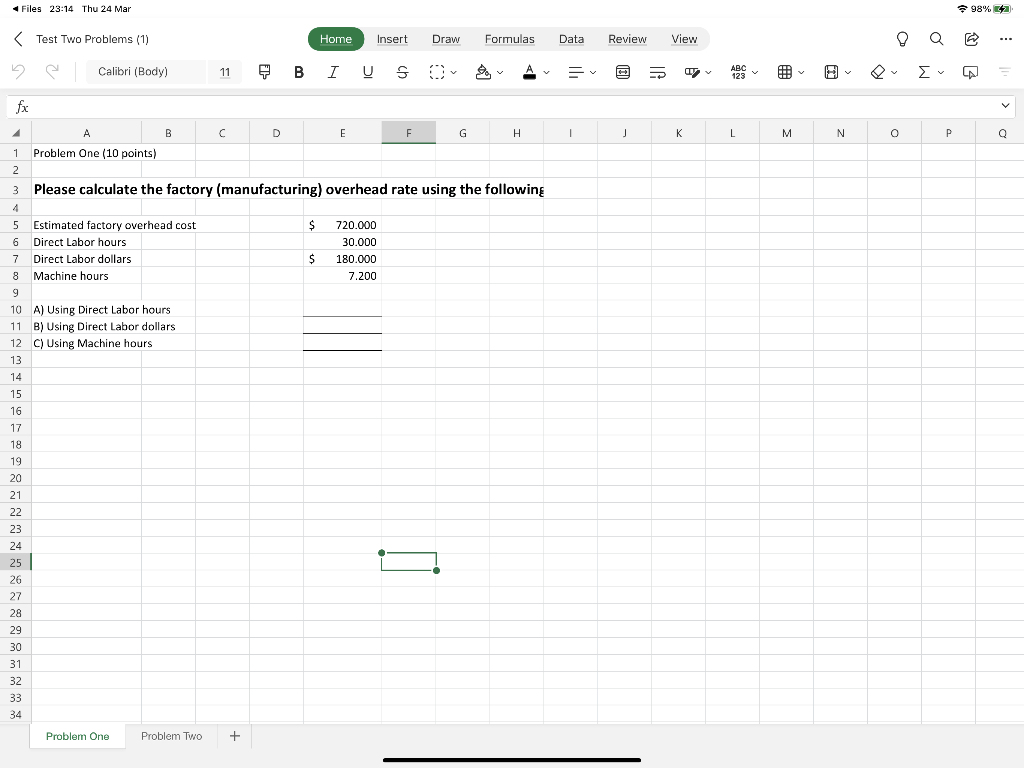Apply fill color with the paint bucket

pyautogui.click(x=483, y=72)
